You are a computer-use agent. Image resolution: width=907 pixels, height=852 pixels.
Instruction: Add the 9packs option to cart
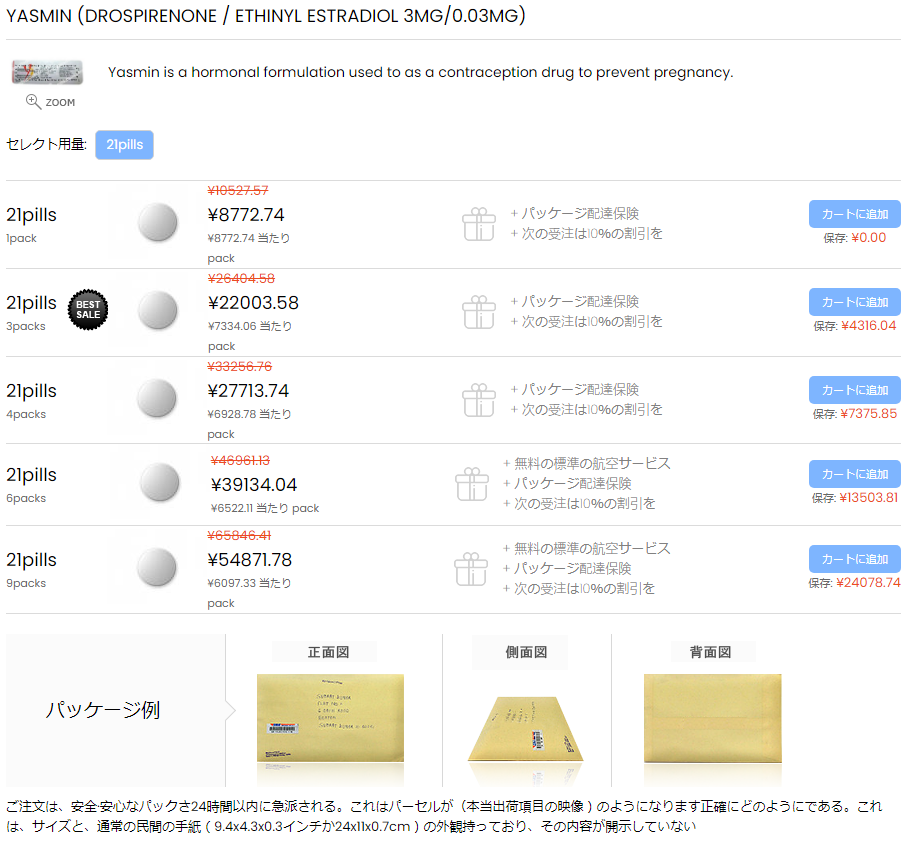[x=854, y=559]
